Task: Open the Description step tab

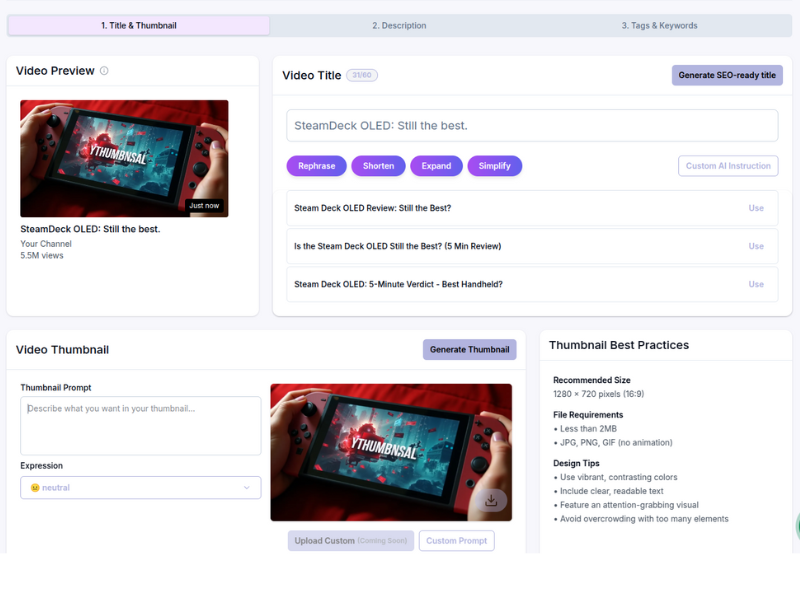Action: (x=399, y=26)
